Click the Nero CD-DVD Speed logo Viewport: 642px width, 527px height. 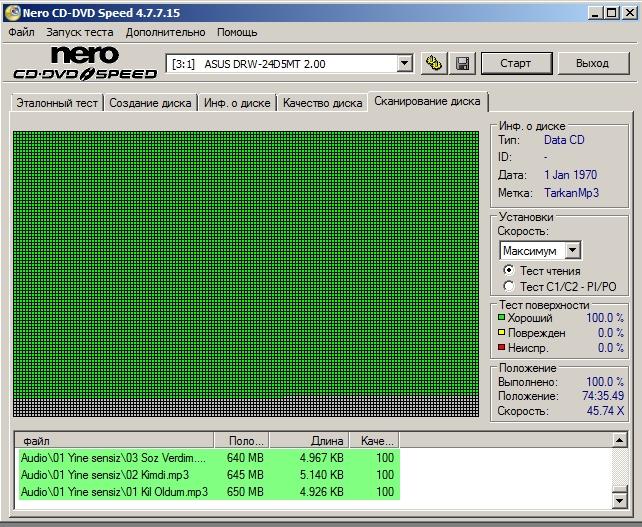[84, 63]
